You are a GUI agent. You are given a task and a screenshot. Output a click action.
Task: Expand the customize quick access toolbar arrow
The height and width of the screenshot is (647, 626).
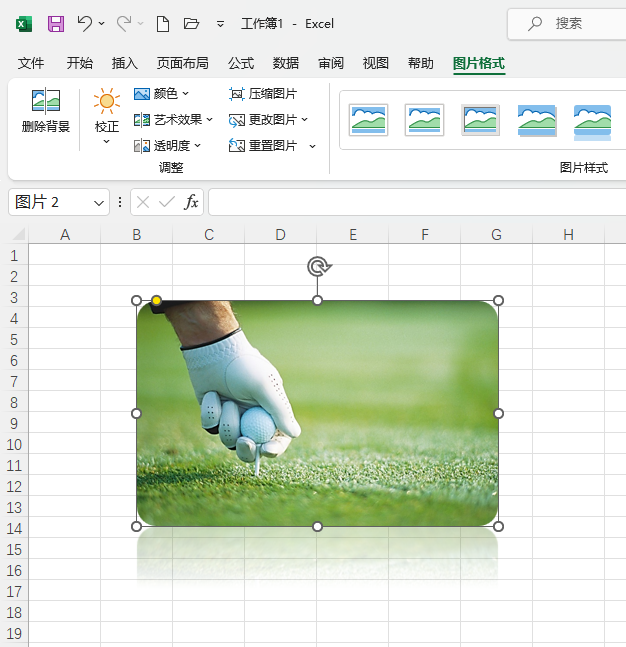pos(220,24)
